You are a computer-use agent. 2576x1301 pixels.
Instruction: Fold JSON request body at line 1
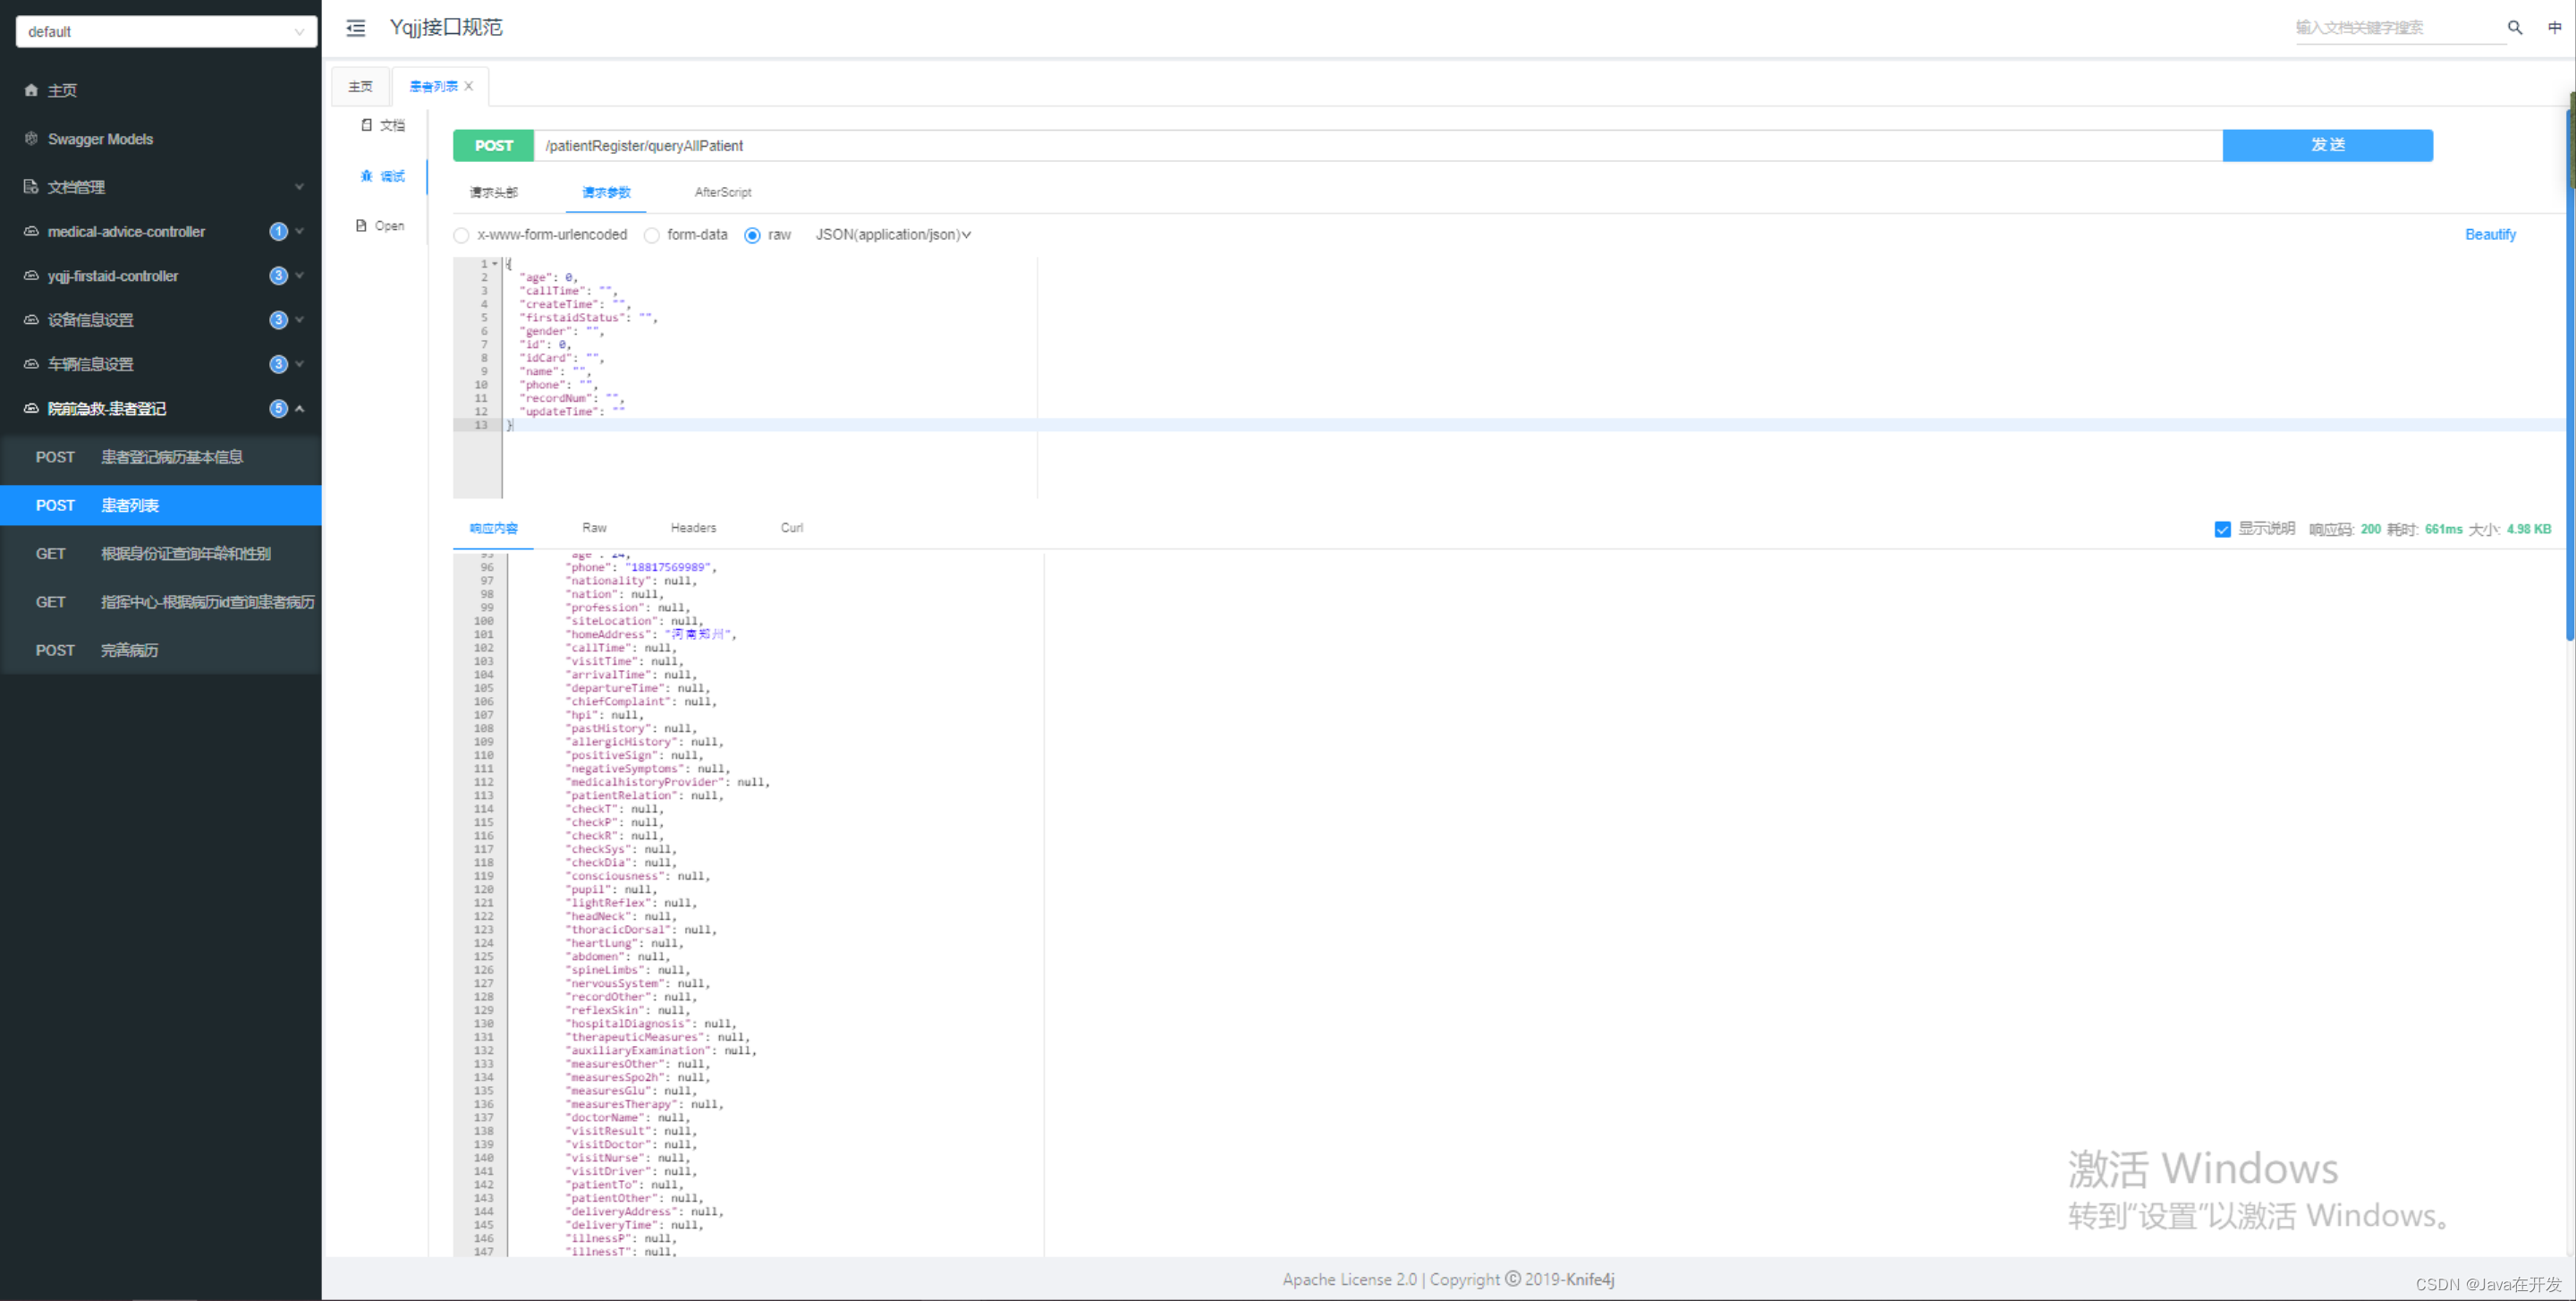(x=494, y=264)
